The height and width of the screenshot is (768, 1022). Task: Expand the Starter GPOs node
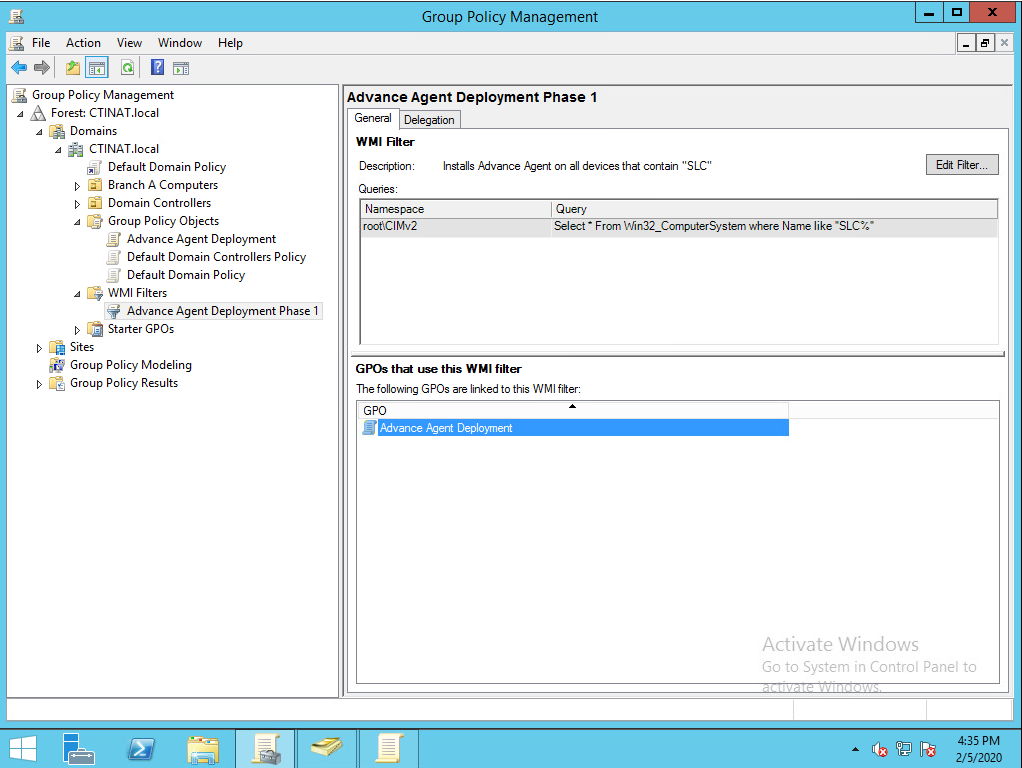pos(77,329)
